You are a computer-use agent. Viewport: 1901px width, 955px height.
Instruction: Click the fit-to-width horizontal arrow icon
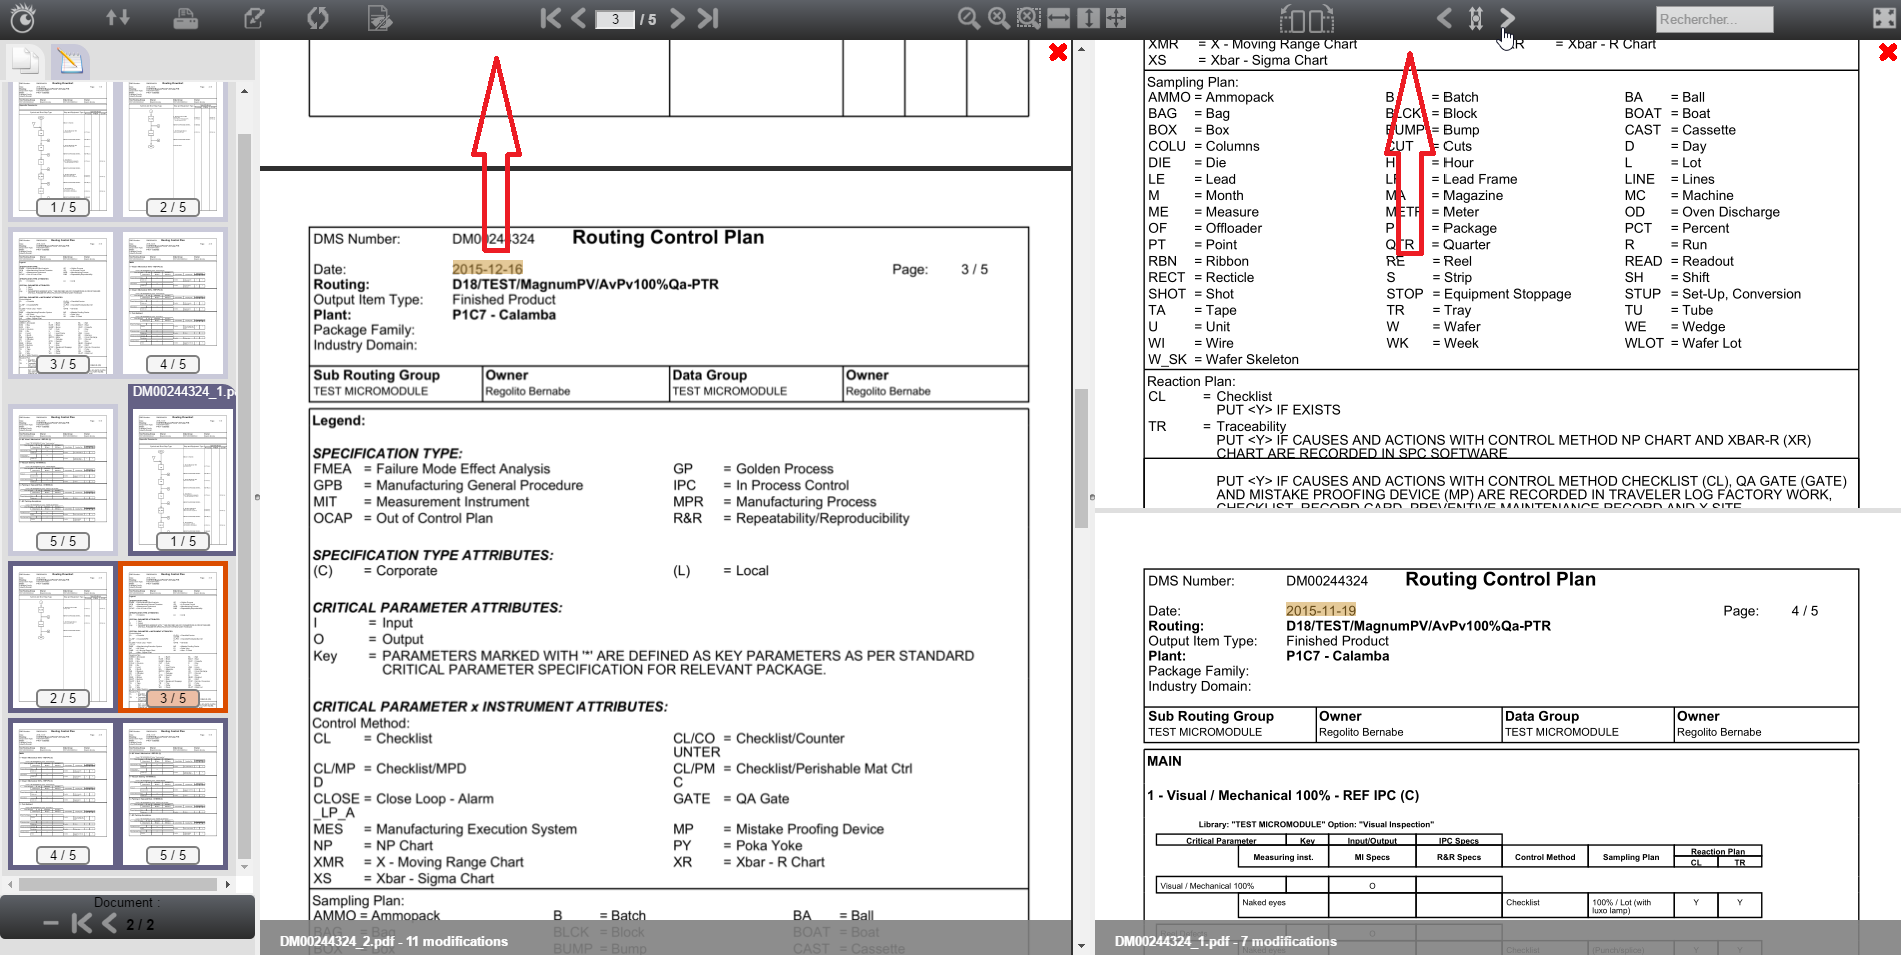[x=1058, y=18]
